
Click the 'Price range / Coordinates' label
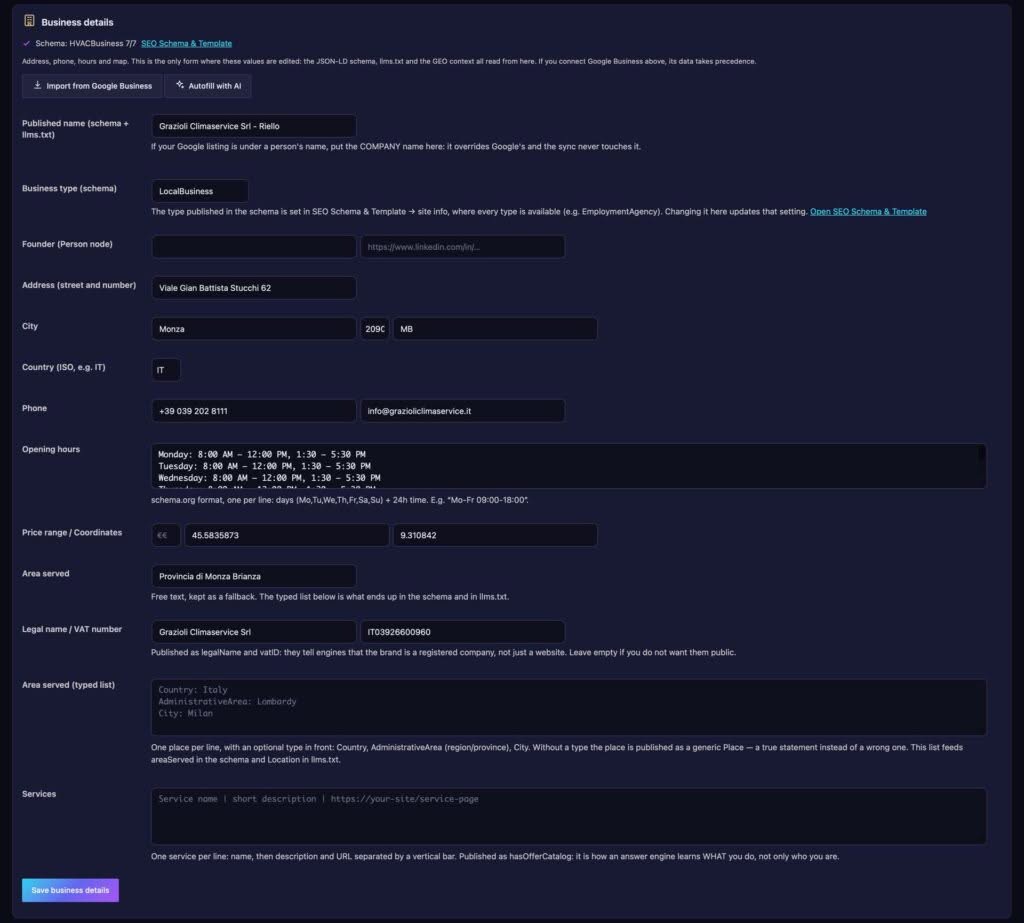(x=72, y=532)
